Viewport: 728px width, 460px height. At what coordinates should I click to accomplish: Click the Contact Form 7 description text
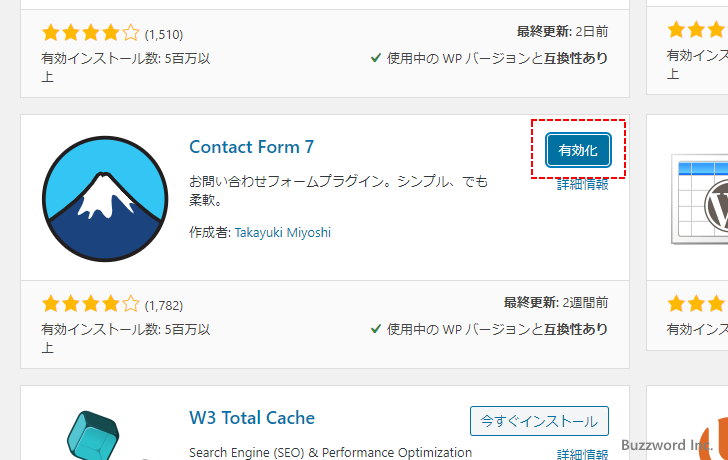pos(338,190)
